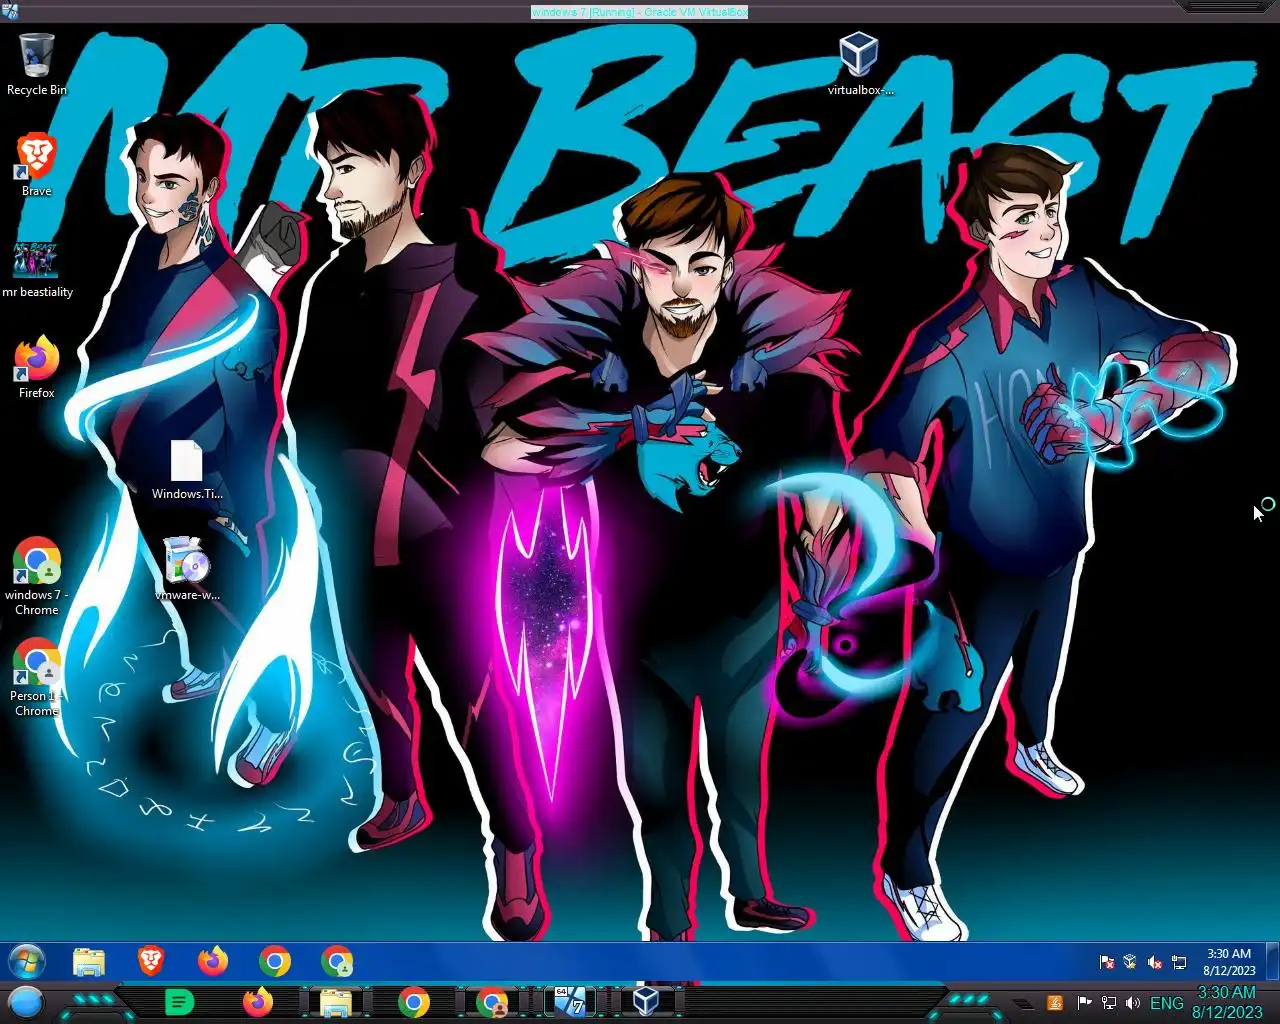Open Action Center flag in host tray
The width and height of the screenshot is (1280, 1024).
pyautogui.click(x=1084, y=1003)
